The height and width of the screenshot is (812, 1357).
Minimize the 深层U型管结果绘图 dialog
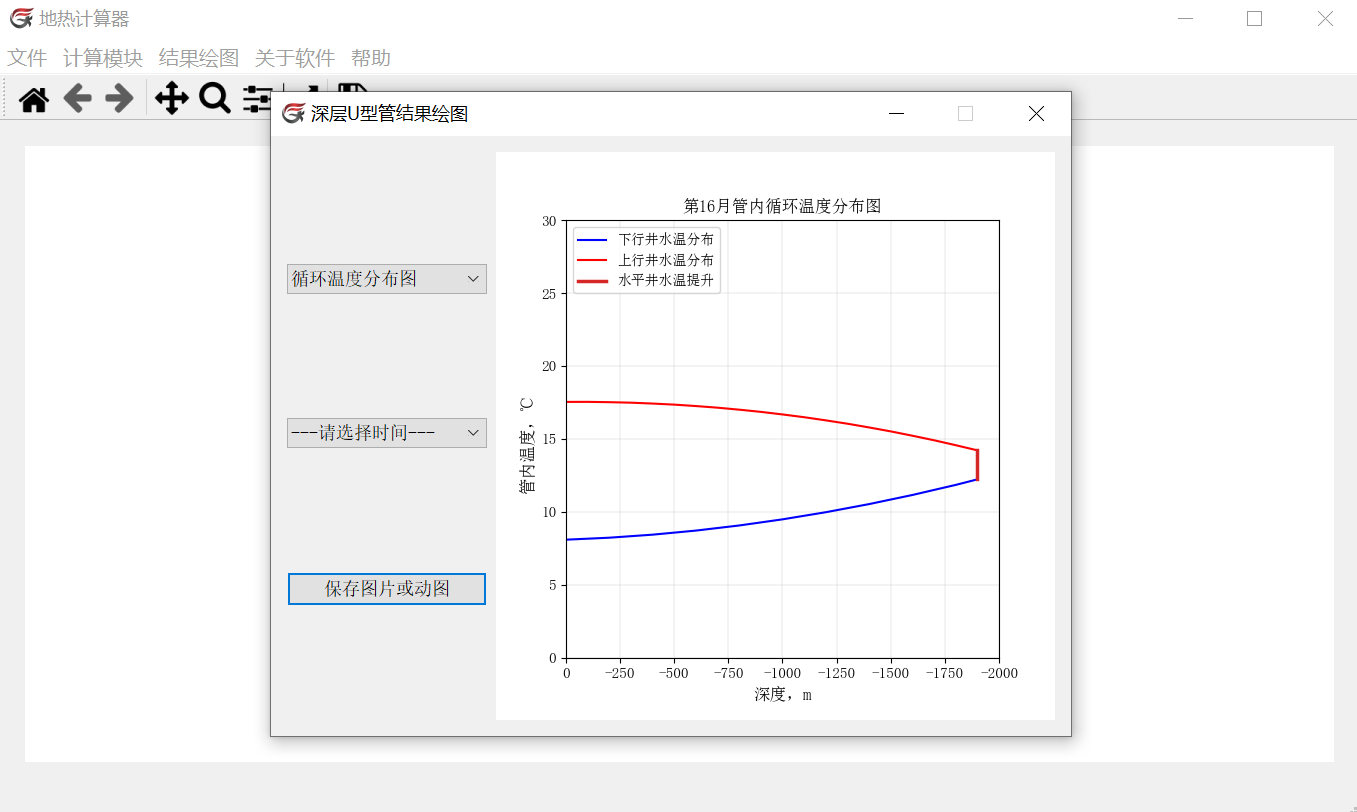pyautogui.click(x=897, y=114)
